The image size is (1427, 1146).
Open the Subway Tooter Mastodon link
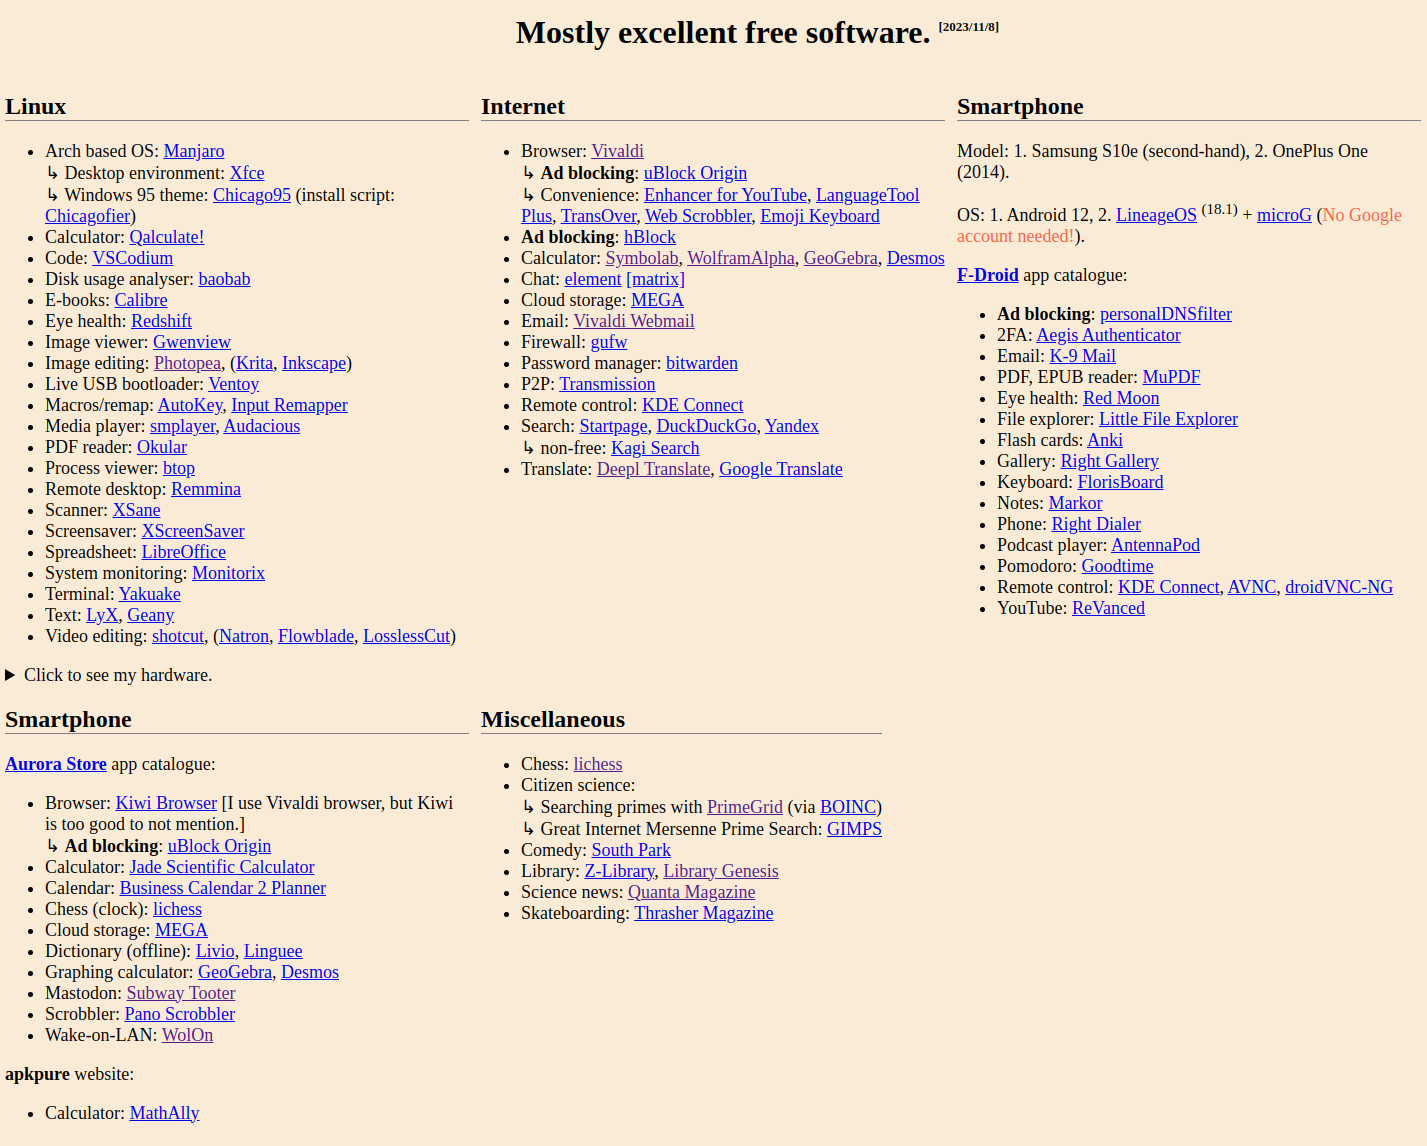coord(181,993)
